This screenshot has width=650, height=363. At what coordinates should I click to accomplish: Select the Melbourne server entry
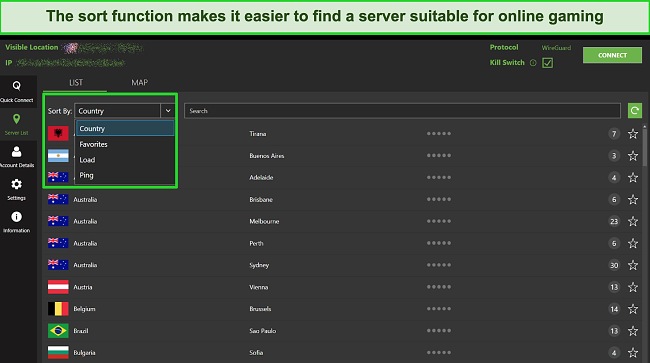coord(264,221)
